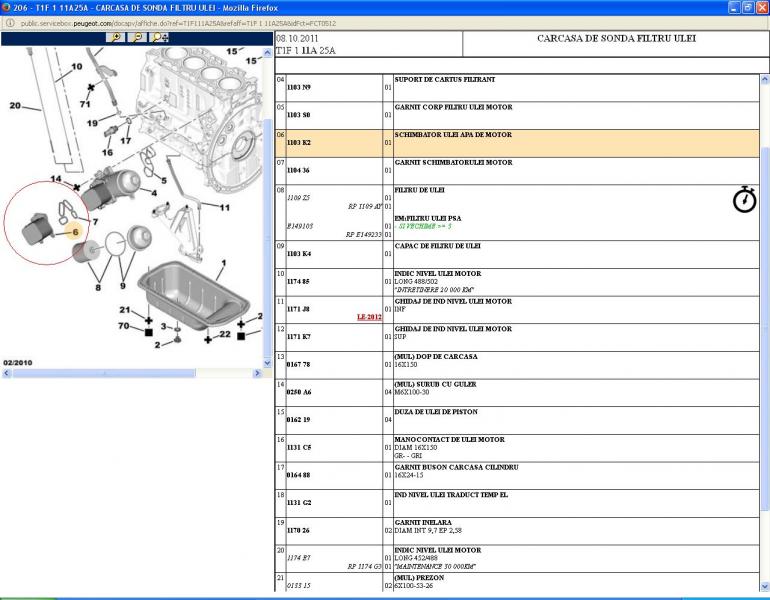Zoom in on the parts diagram
This screenshot has width=770, height=600.
116,37
